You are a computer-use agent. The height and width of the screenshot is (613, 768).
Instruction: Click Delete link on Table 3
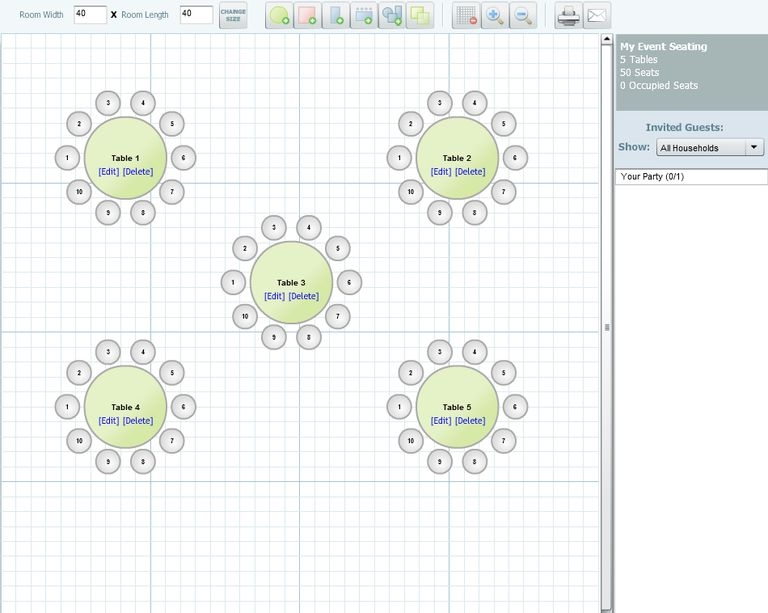click(x=304, y=296)
